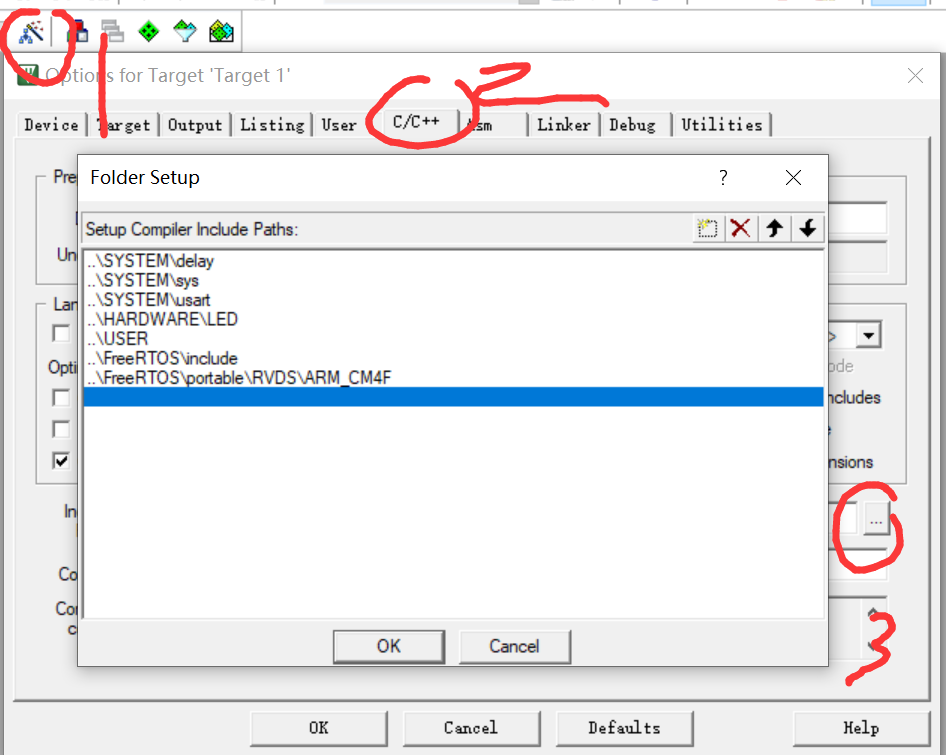The width and height of the screenshot is (946, 755).
Task: Add a new include path entry icon
Action: (707, 229)
